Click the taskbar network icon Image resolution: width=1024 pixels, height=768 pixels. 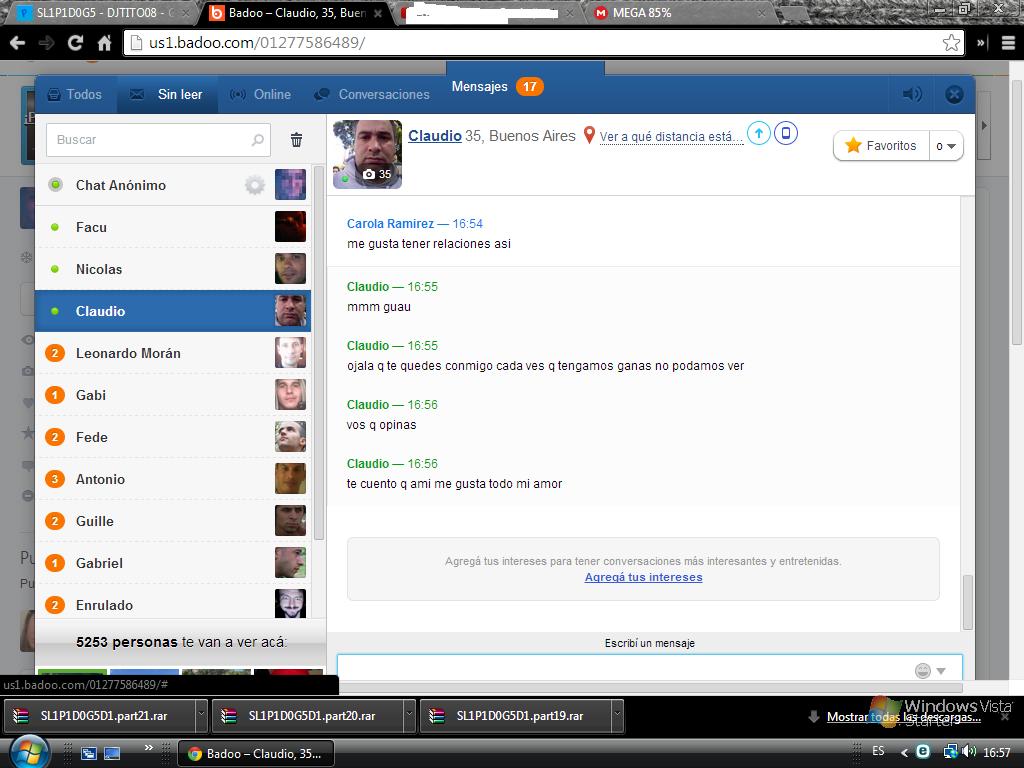click(x=950, y=752)
